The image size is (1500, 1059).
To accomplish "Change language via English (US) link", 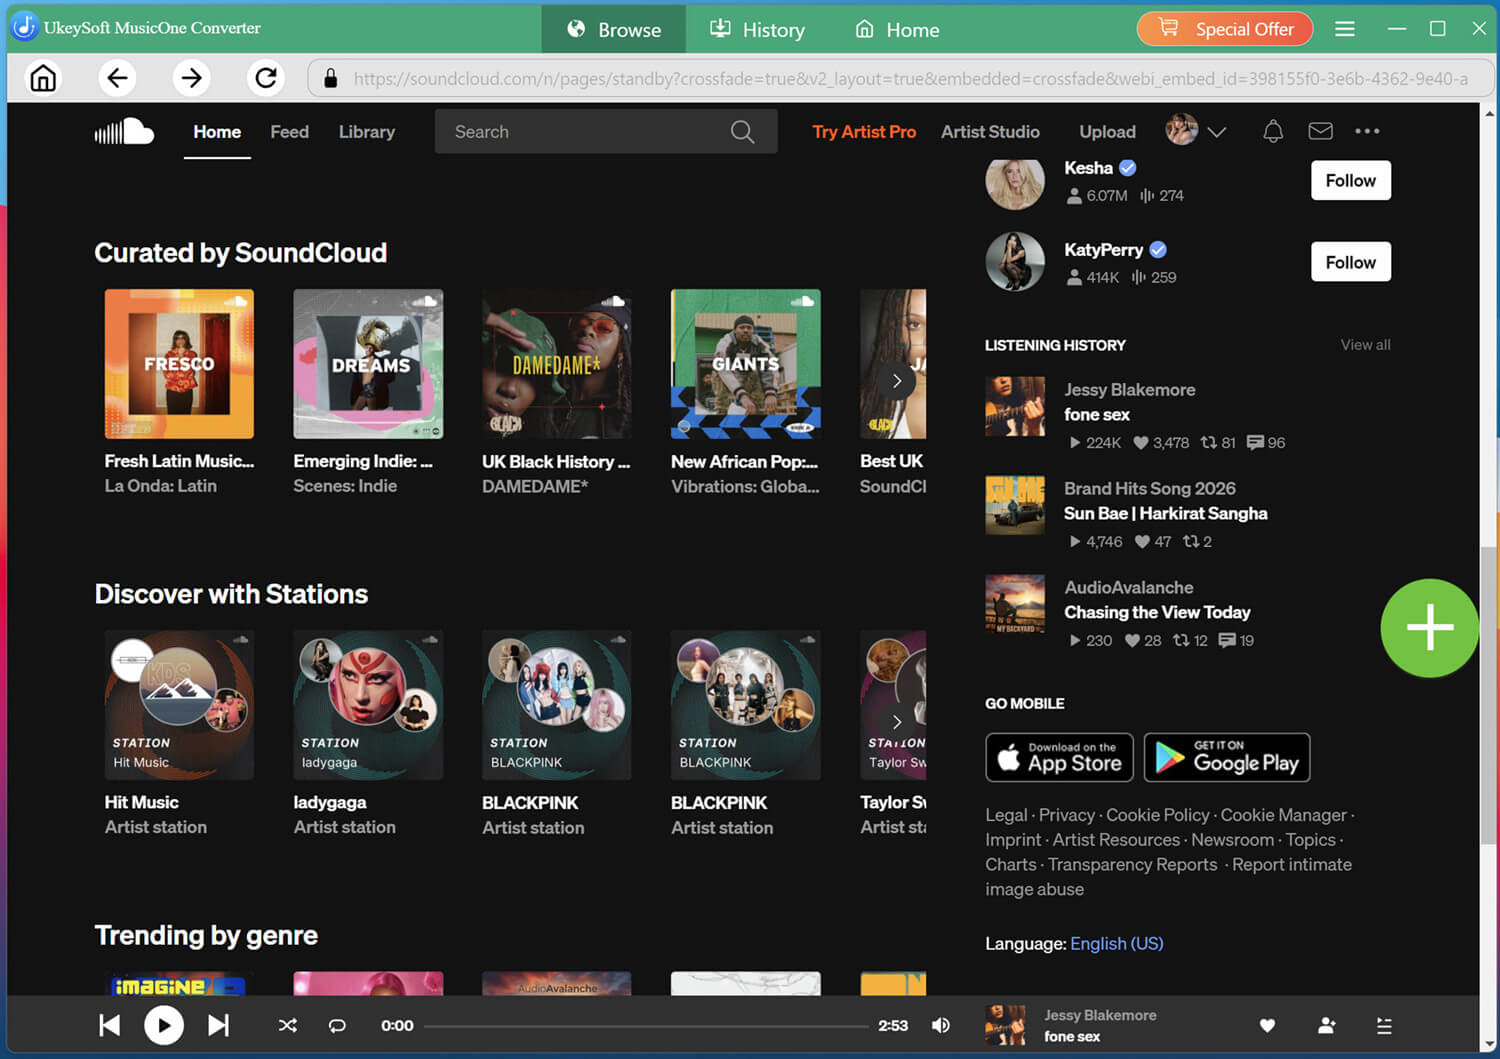I will pos(1117,943).
